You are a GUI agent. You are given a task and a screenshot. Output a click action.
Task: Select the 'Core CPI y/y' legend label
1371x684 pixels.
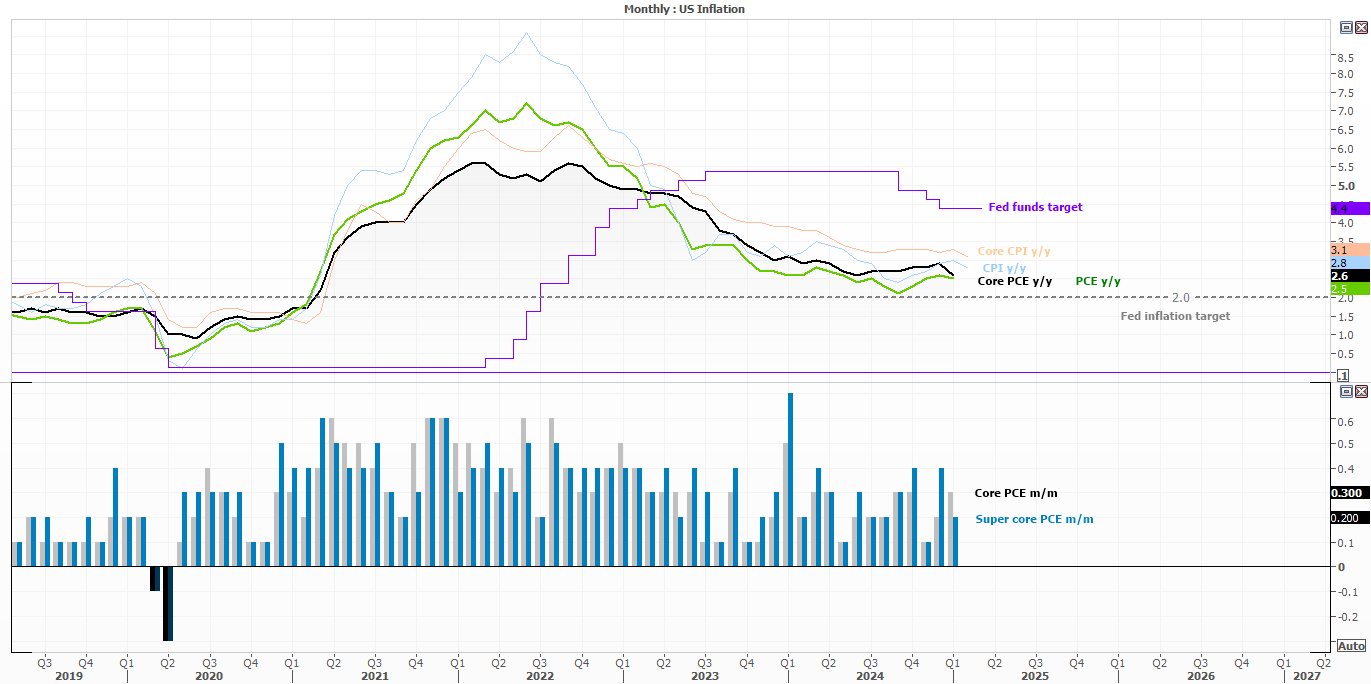1014,251
